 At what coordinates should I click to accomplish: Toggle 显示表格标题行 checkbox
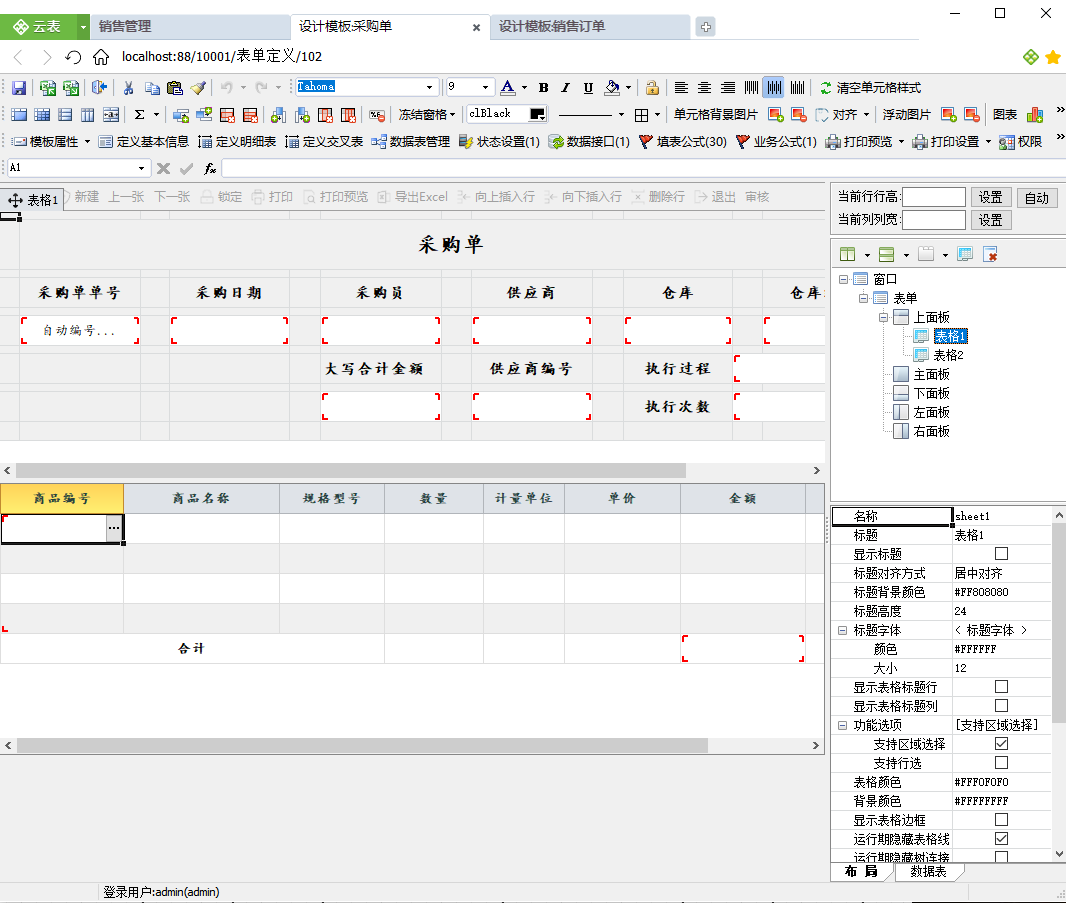(1001, 687)
